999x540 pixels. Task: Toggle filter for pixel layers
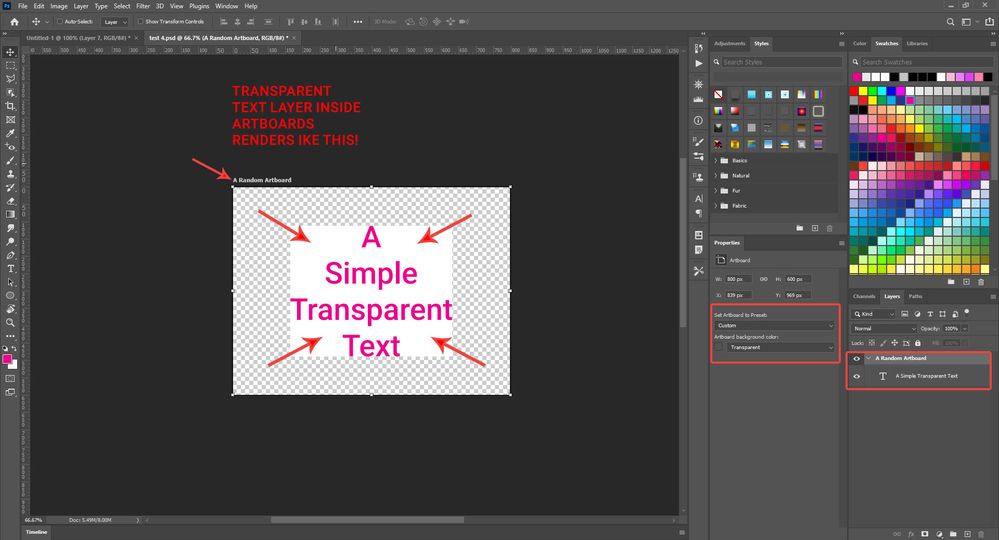[905, 314]
